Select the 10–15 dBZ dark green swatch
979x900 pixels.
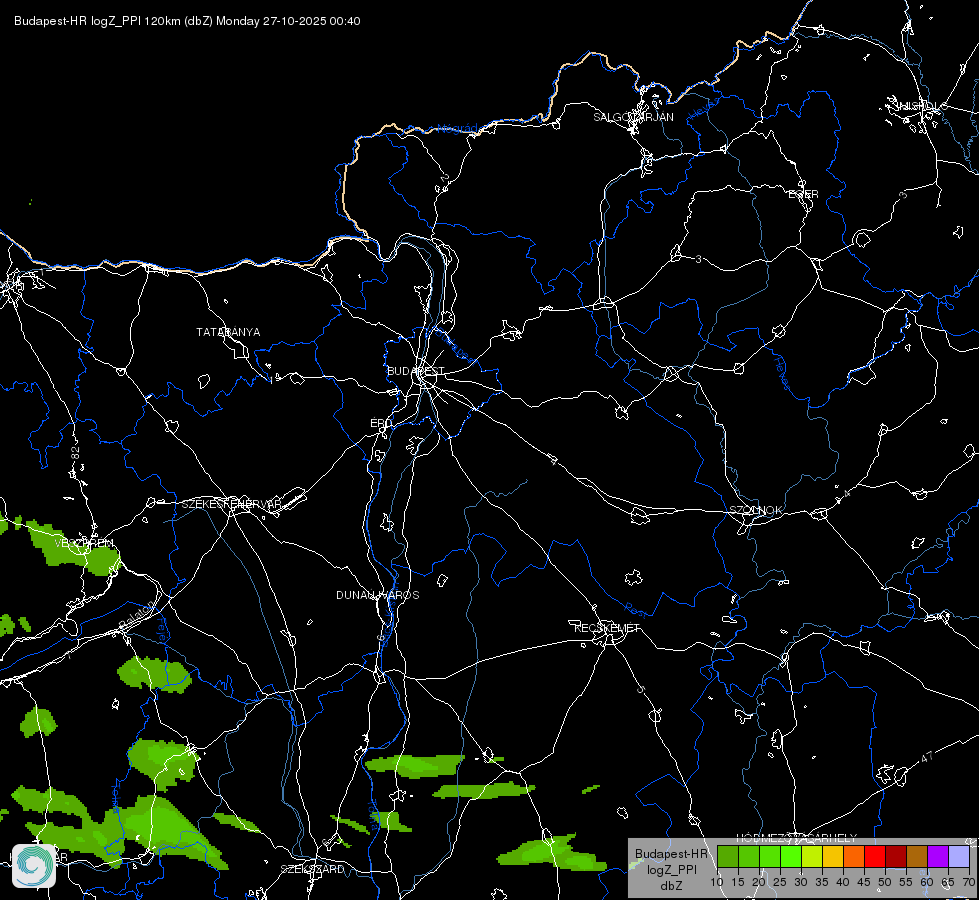click(x=728, y=856)
